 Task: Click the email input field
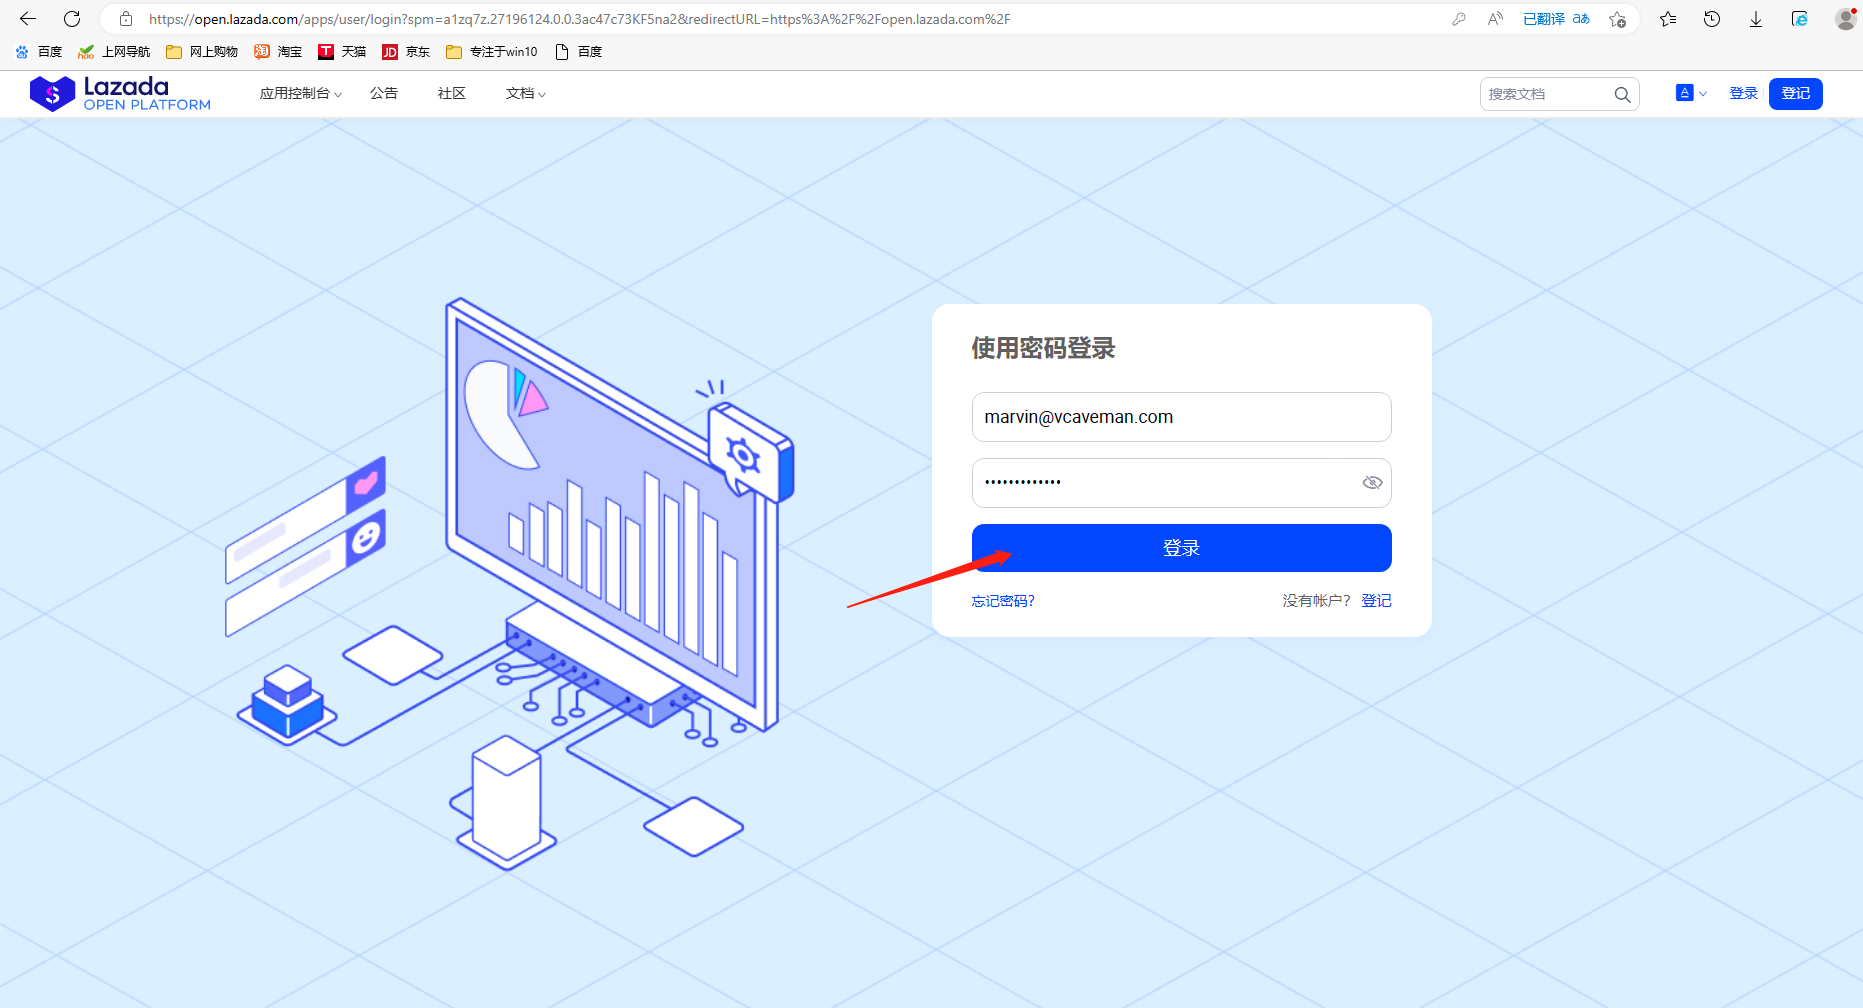coord(1181,417)
